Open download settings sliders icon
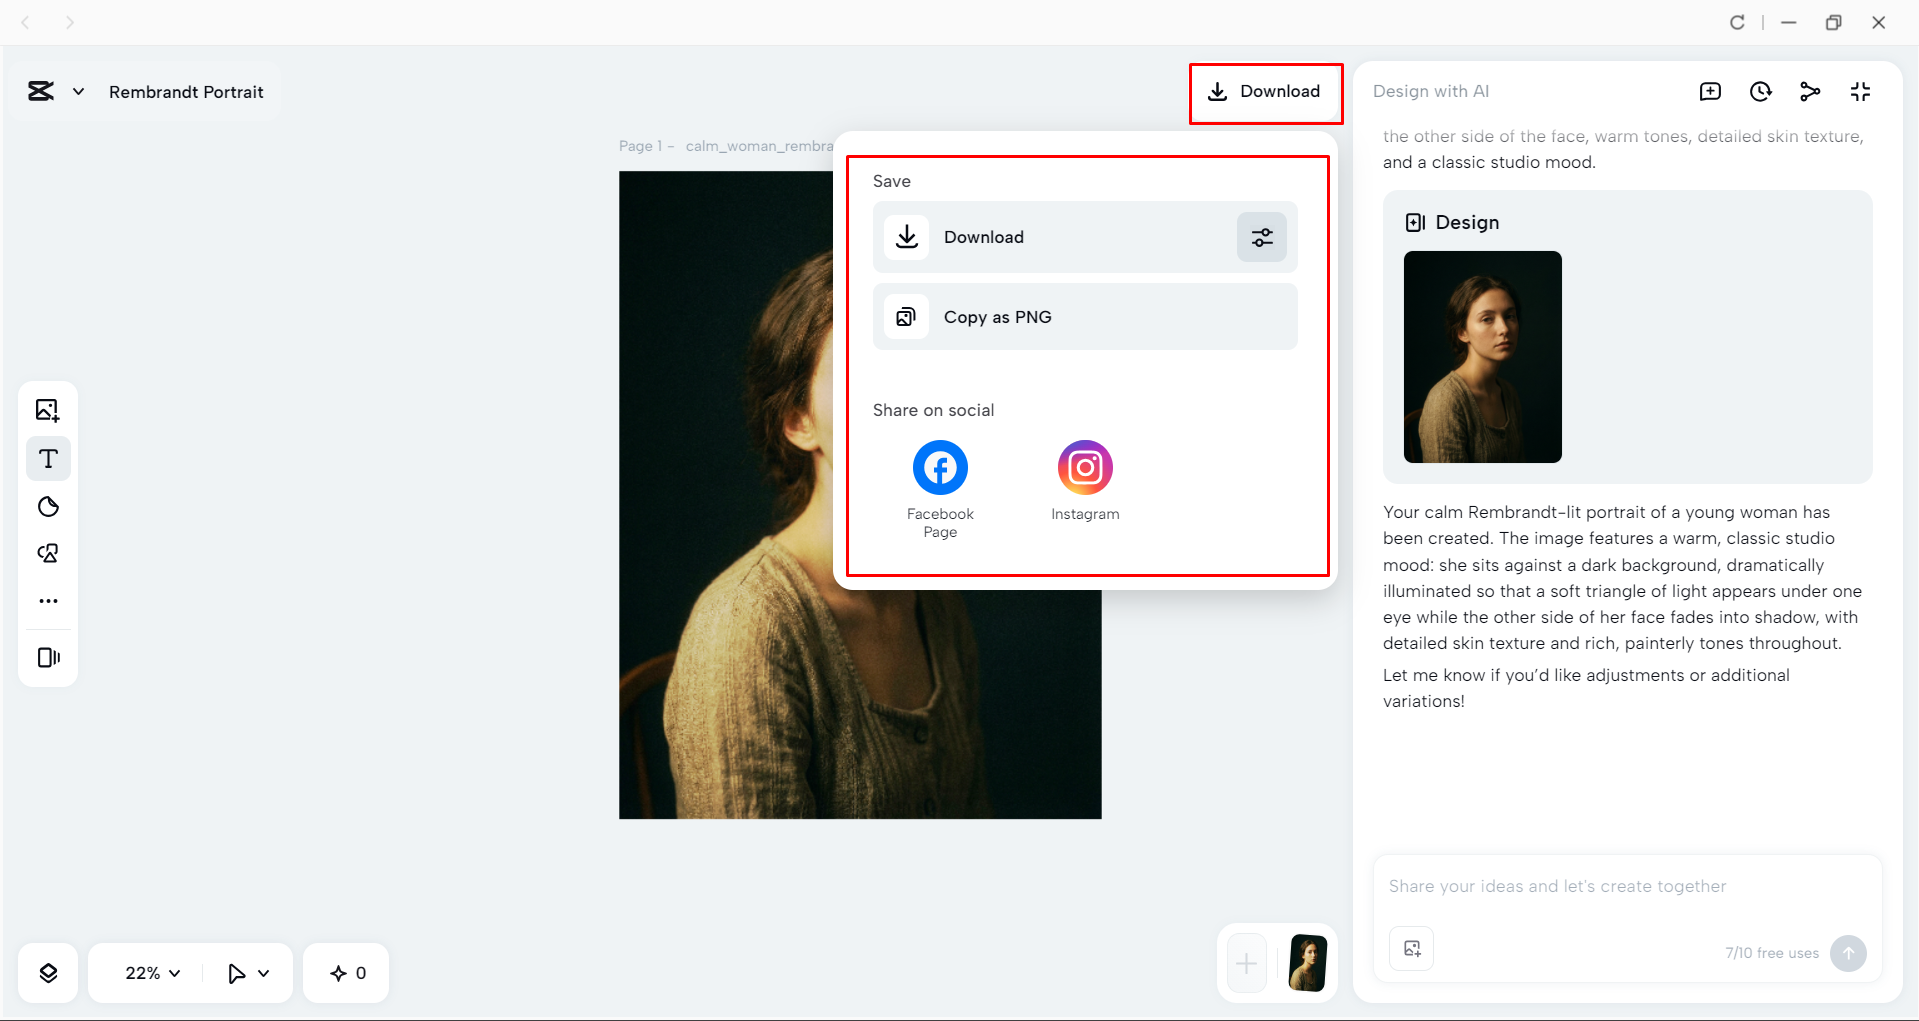This screenshot has height=1021, width=1919. [1262, 237]
